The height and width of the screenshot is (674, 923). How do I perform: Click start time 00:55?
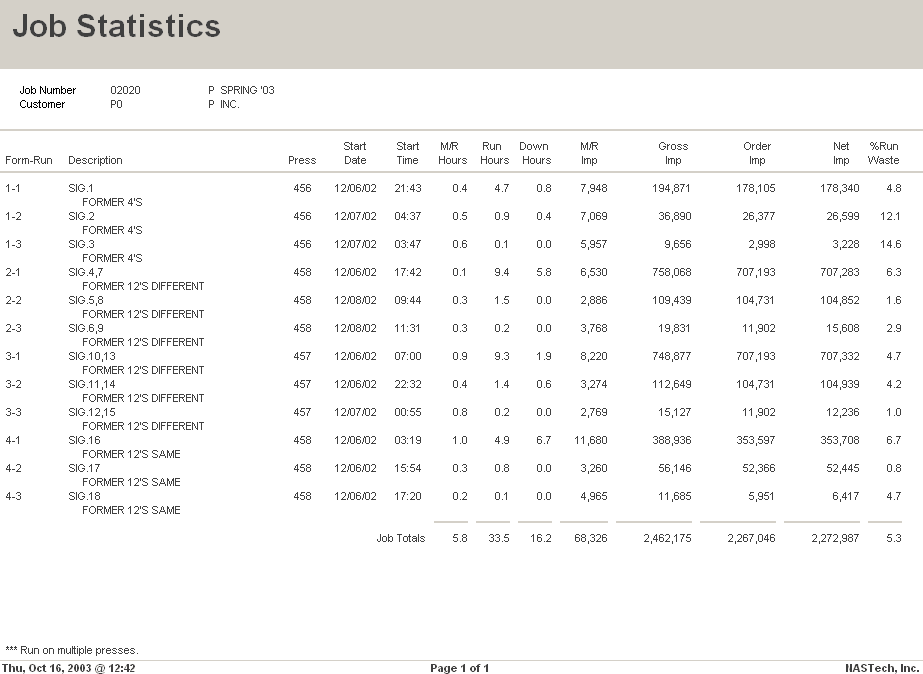(x=408, y=413)
